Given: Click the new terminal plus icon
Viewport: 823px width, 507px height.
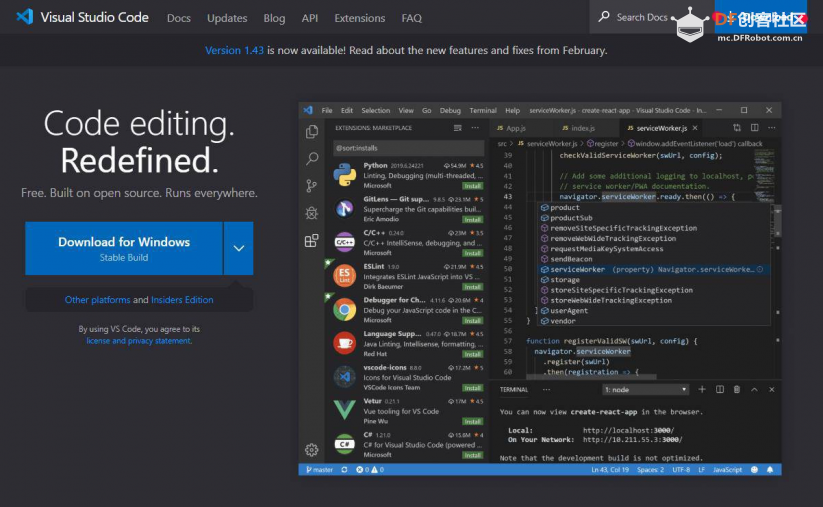Looking at the screenshot, I should tap(702, 389).
